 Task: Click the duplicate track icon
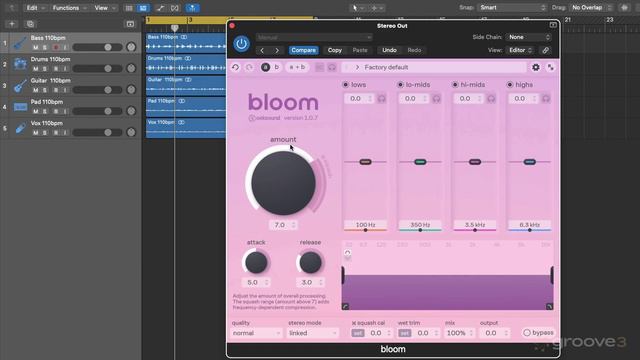pos(30,24)
